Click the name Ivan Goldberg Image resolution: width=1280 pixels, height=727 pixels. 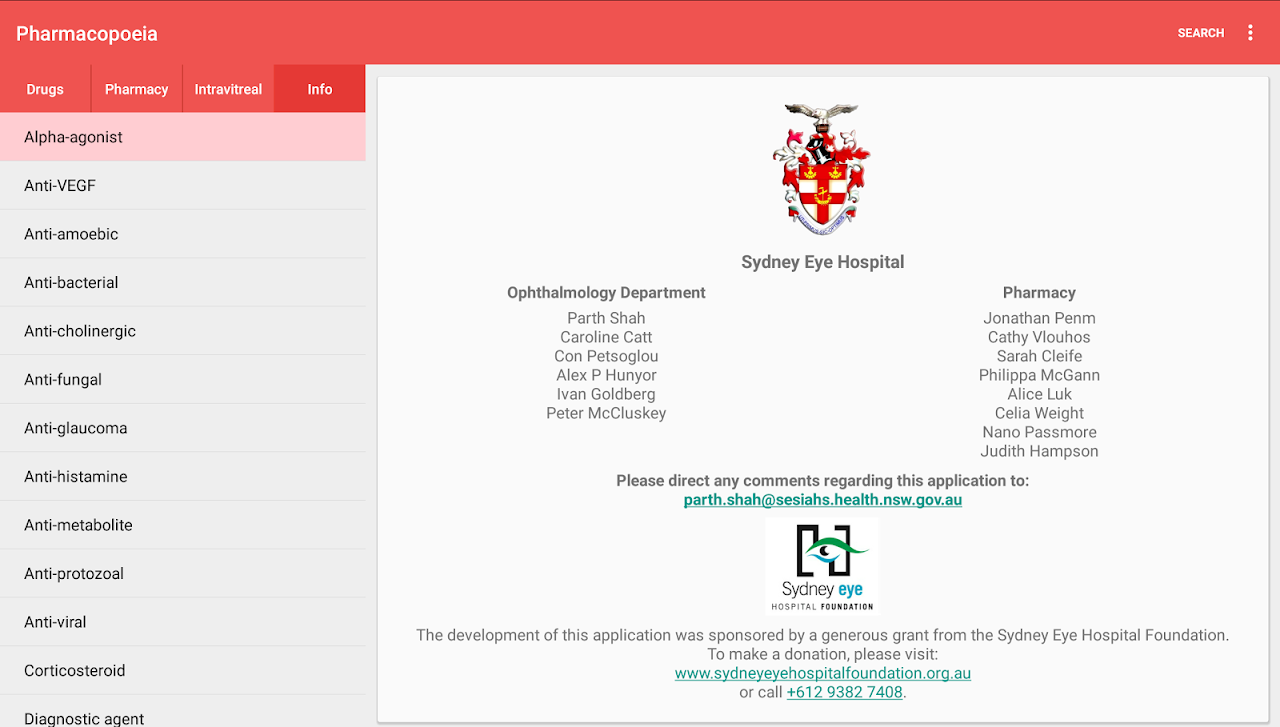click(606, 394)
